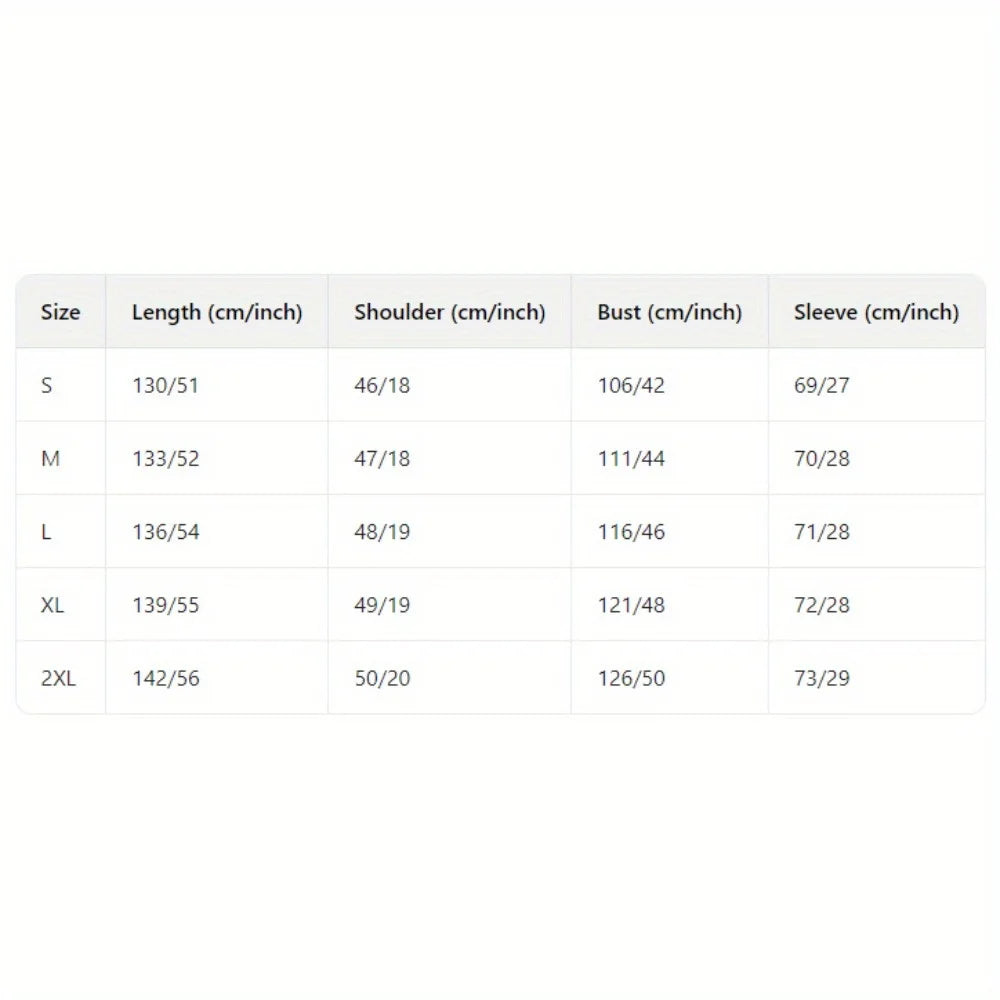Click the 126/50 bust value
Viewport: 1000px width, 1000px height.
point(631,678)
